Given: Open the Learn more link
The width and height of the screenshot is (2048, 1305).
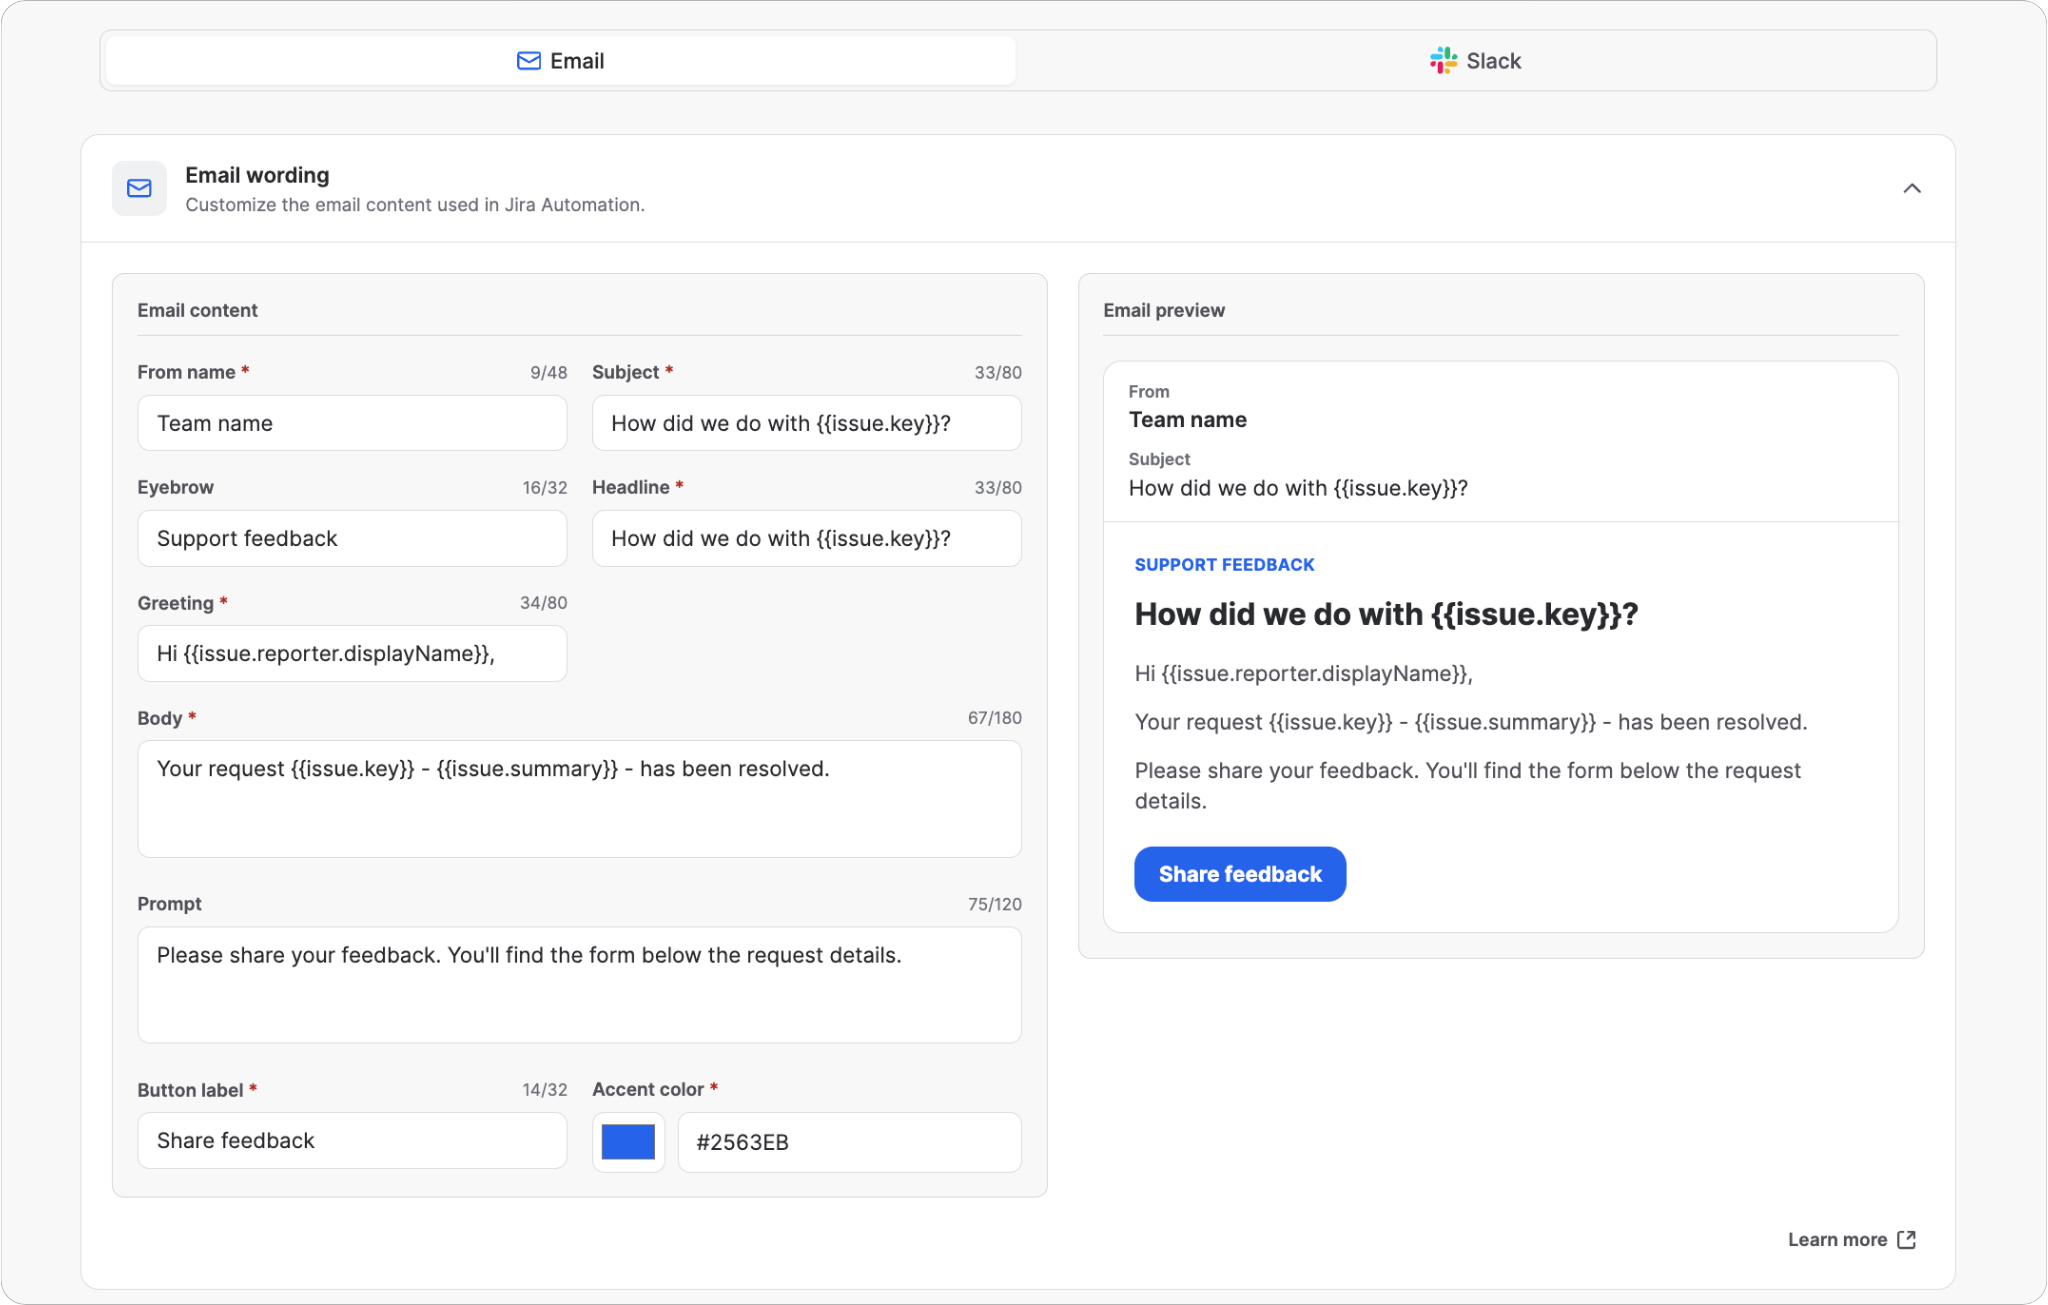Looking at the screenshot, I should [x=1851, y=1239].
